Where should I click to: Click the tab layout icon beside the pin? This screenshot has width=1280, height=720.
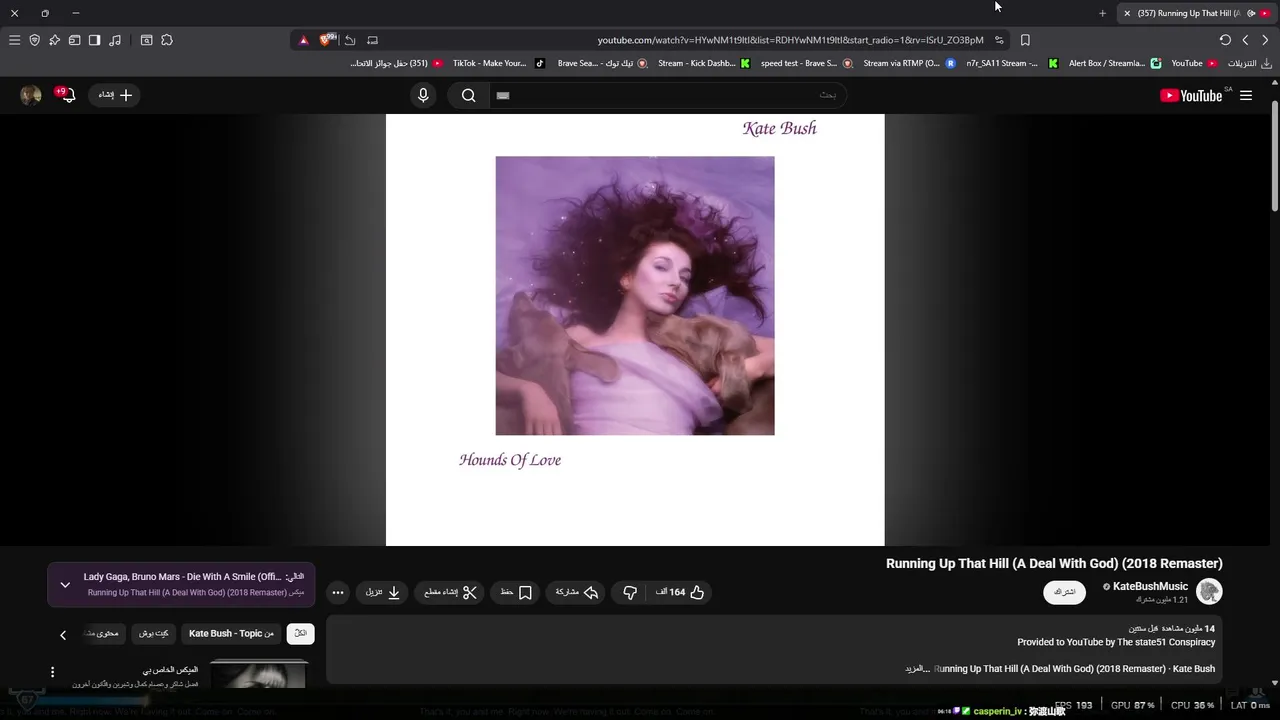coord(74,40)
